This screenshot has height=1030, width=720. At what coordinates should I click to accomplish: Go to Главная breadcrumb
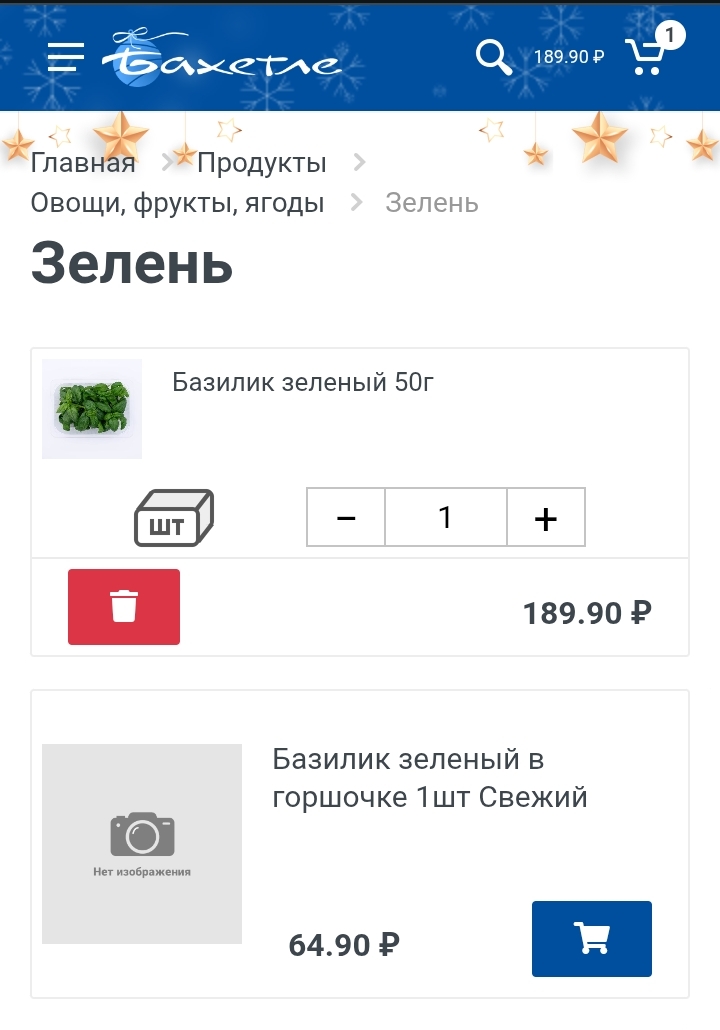coord(83,163)
